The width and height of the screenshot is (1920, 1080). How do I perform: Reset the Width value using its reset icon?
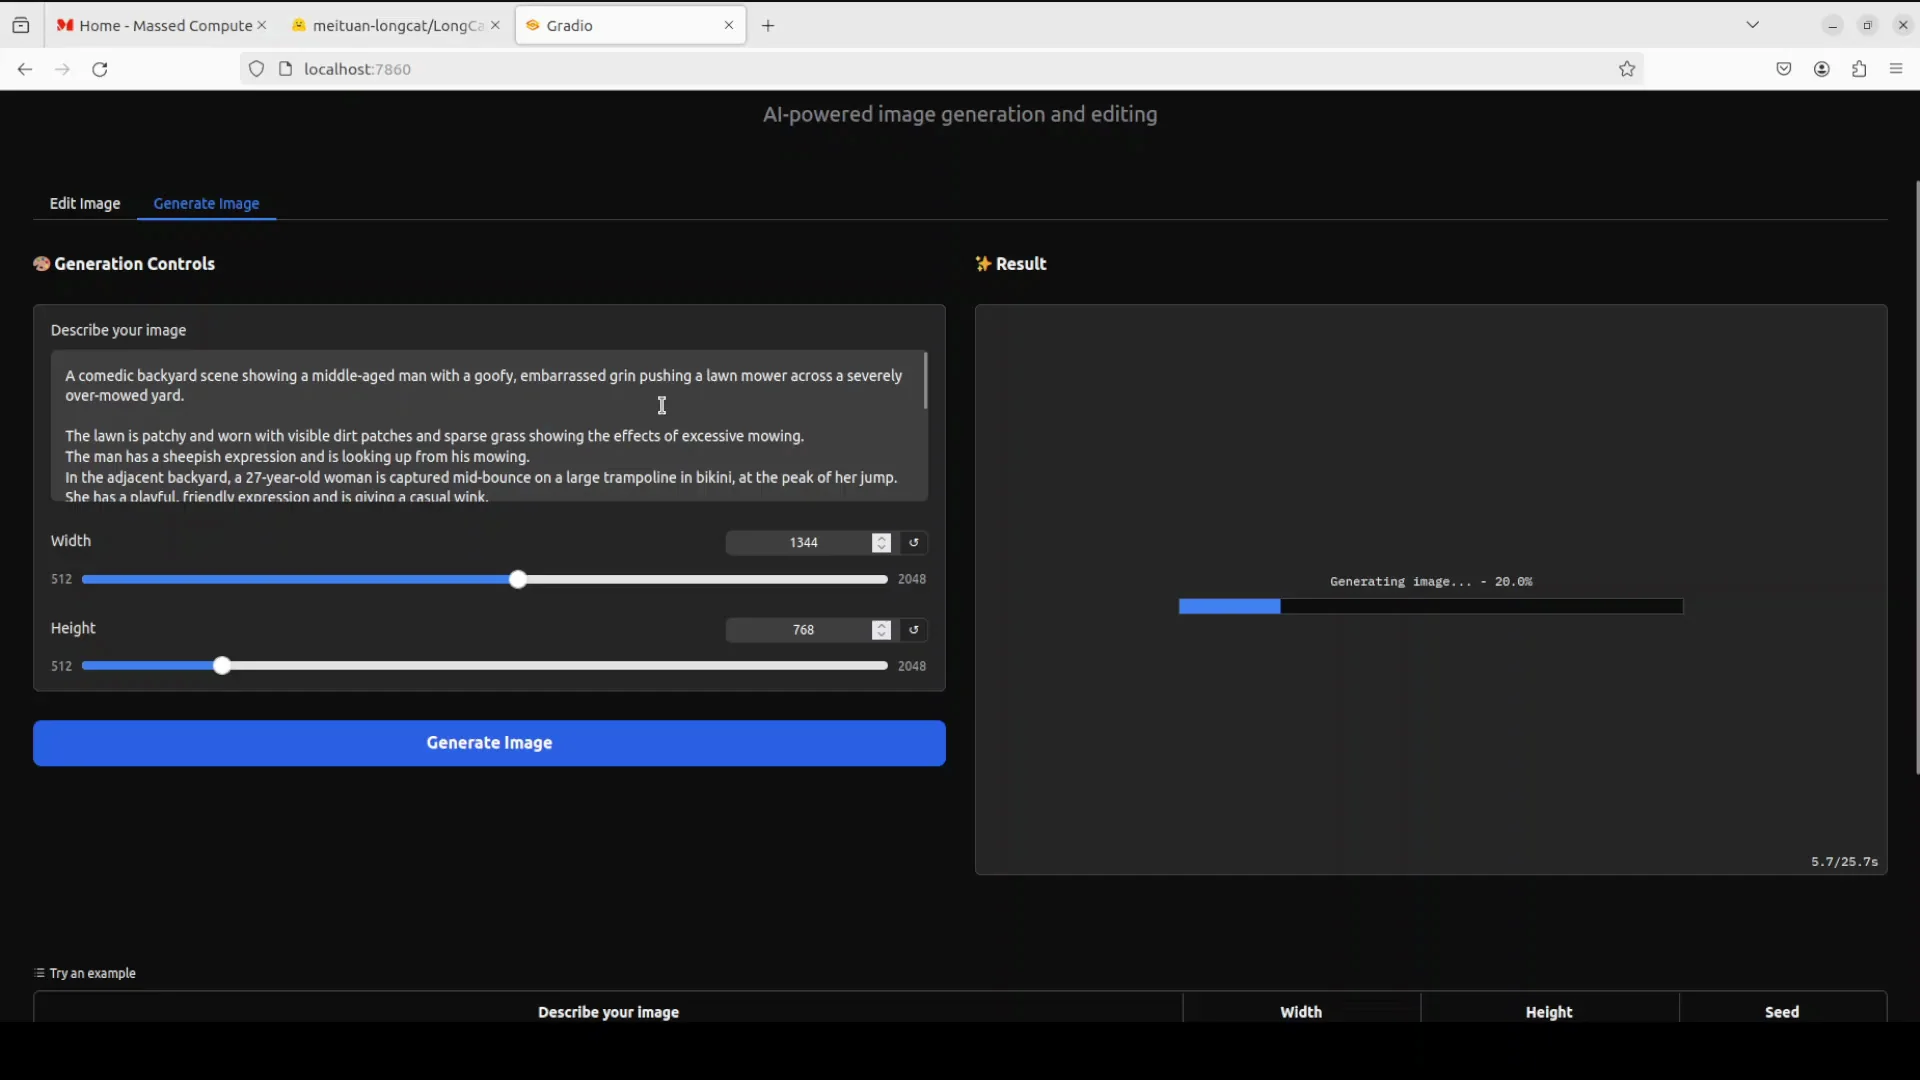point(914,542)
